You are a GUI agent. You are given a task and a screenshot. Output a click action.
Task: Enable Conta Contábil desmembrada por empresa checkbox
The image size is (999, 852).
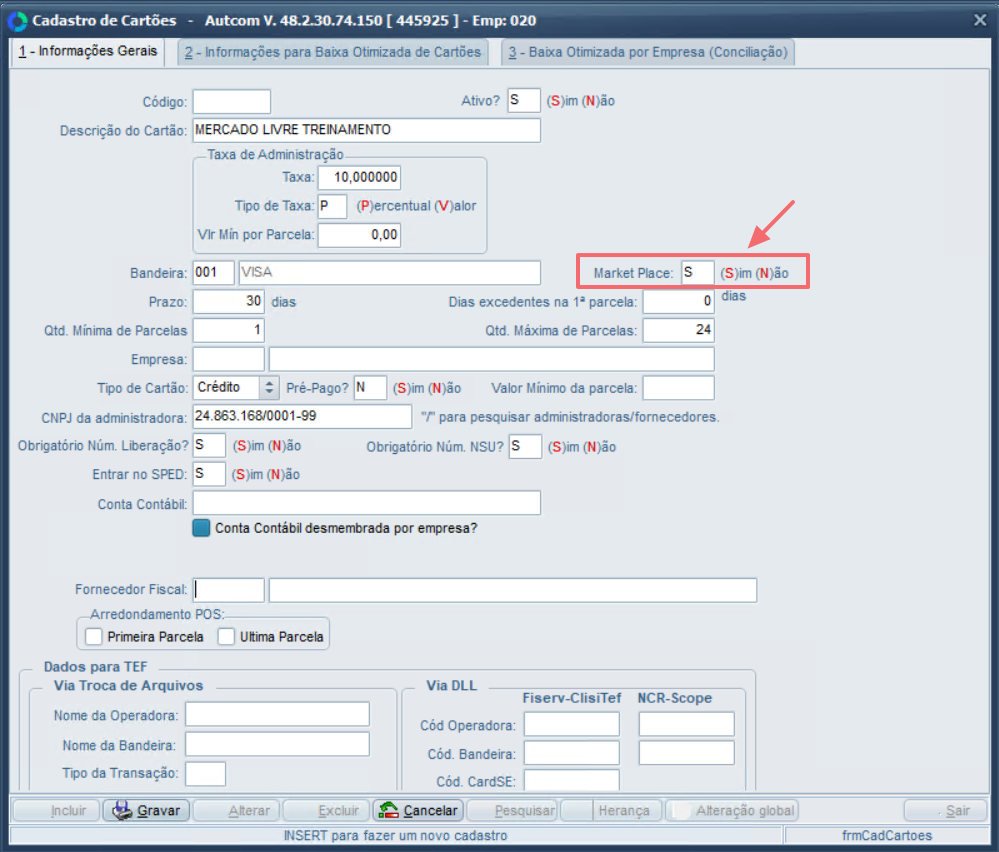202,527
